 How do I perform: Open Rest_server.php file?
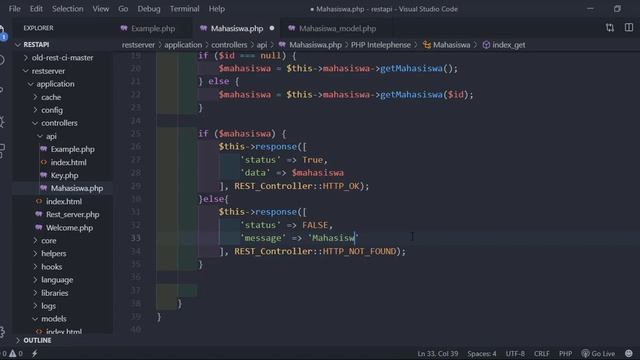click(x=73, y=215)
